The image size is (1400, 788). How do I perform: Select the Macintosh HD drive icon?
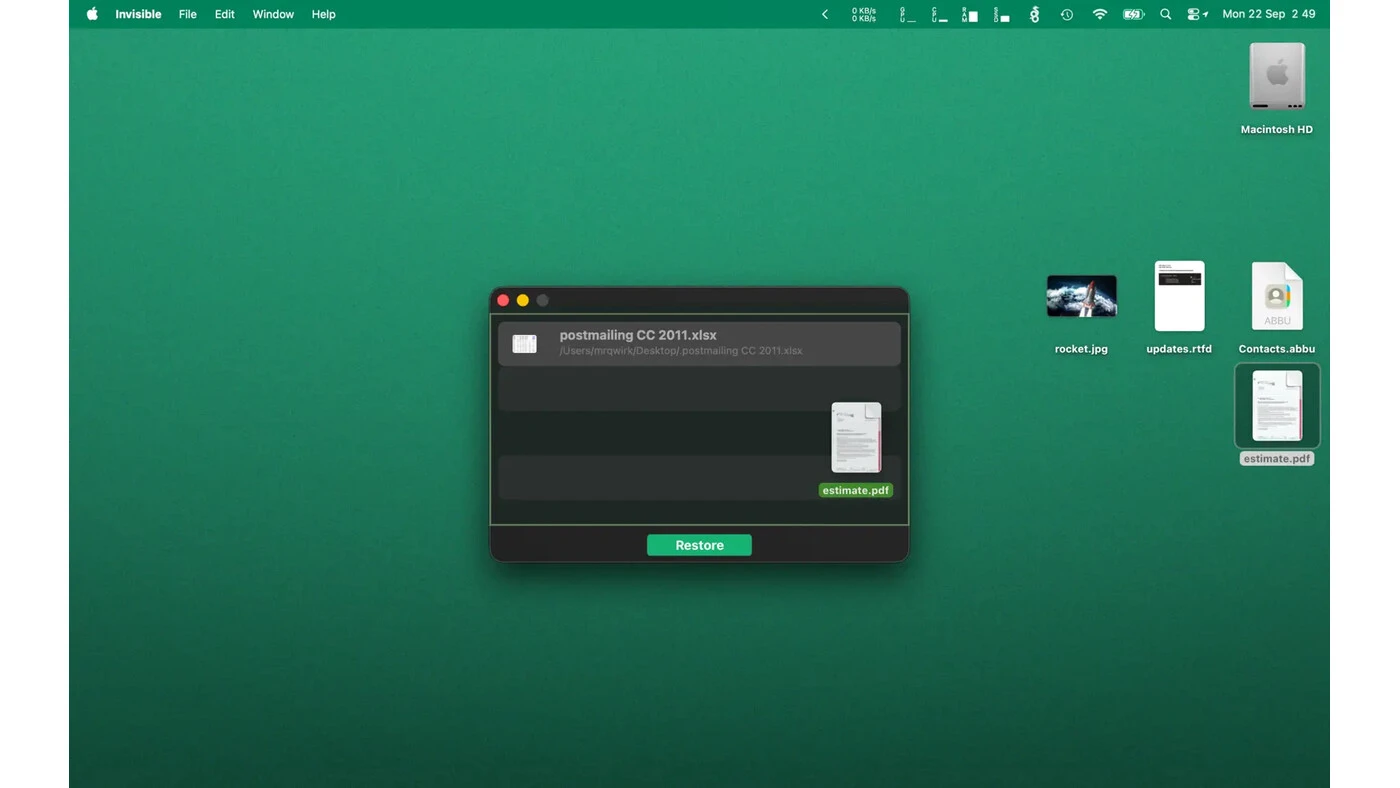pos(1277,76)
